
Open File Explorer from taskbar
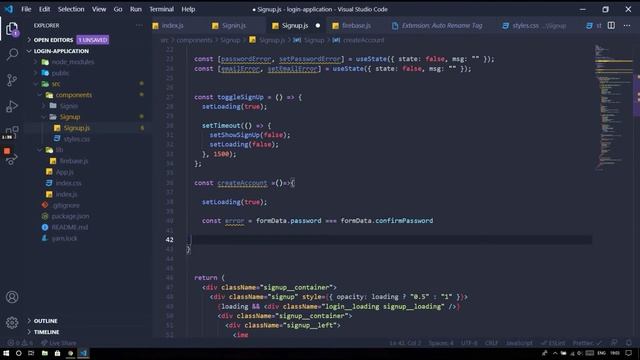point(44,353)
